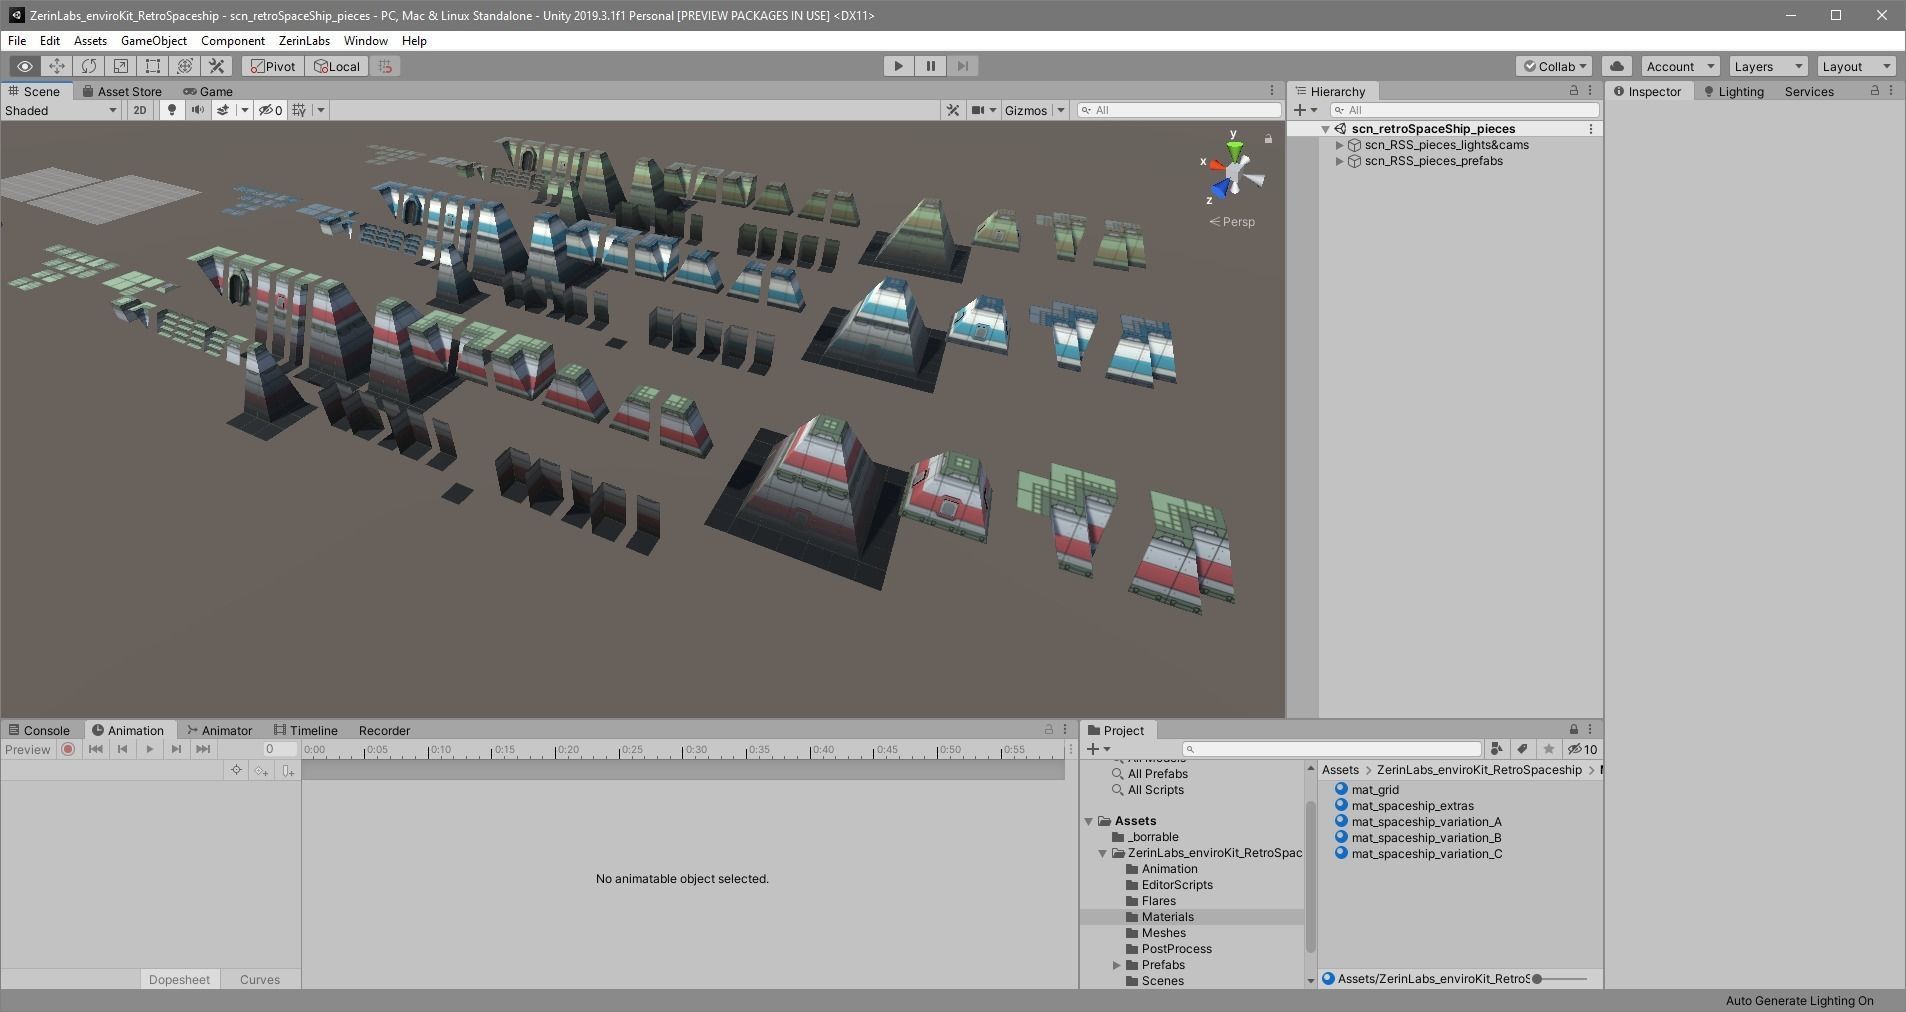Viewport: 1906px width, 1012px height.
Task: Open Scene component tools settings
Action: pyautogui.click(x=953, y=110)
